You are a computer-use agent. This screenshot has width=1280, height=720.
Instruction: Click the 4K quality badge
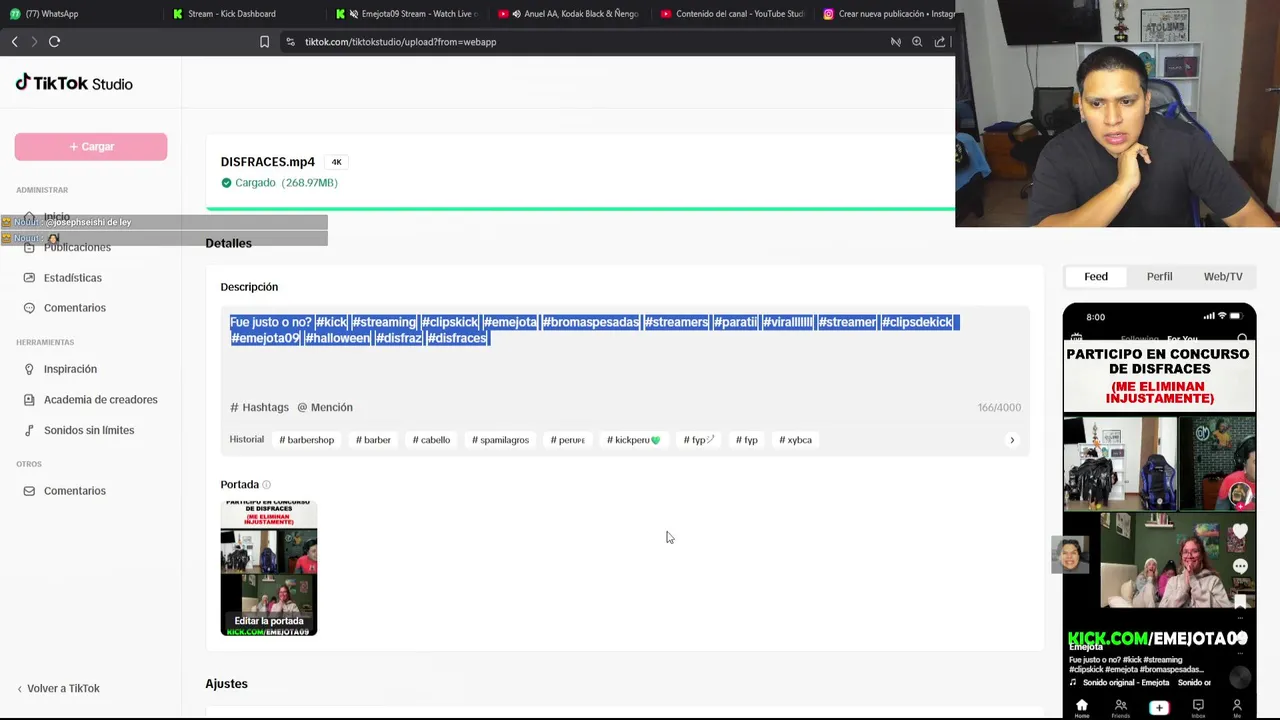click(x=337, y=162)
